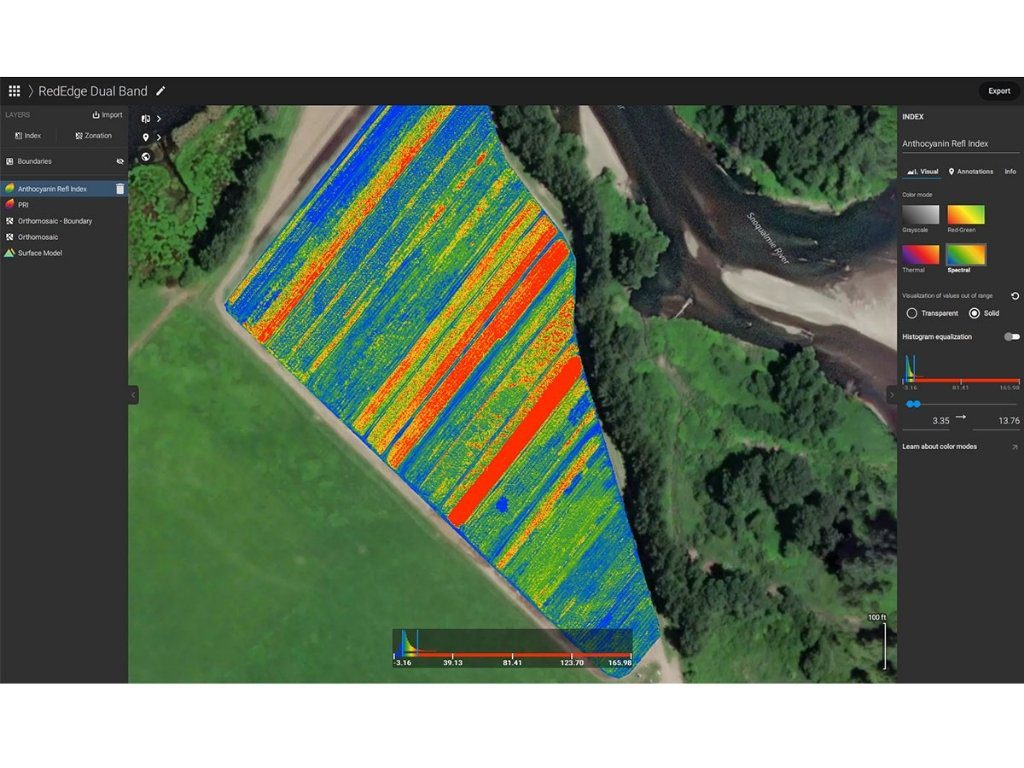This screenshot has width=1024, height=768.
Task: Open the app grid launcher icon
Action: [14, 91]
